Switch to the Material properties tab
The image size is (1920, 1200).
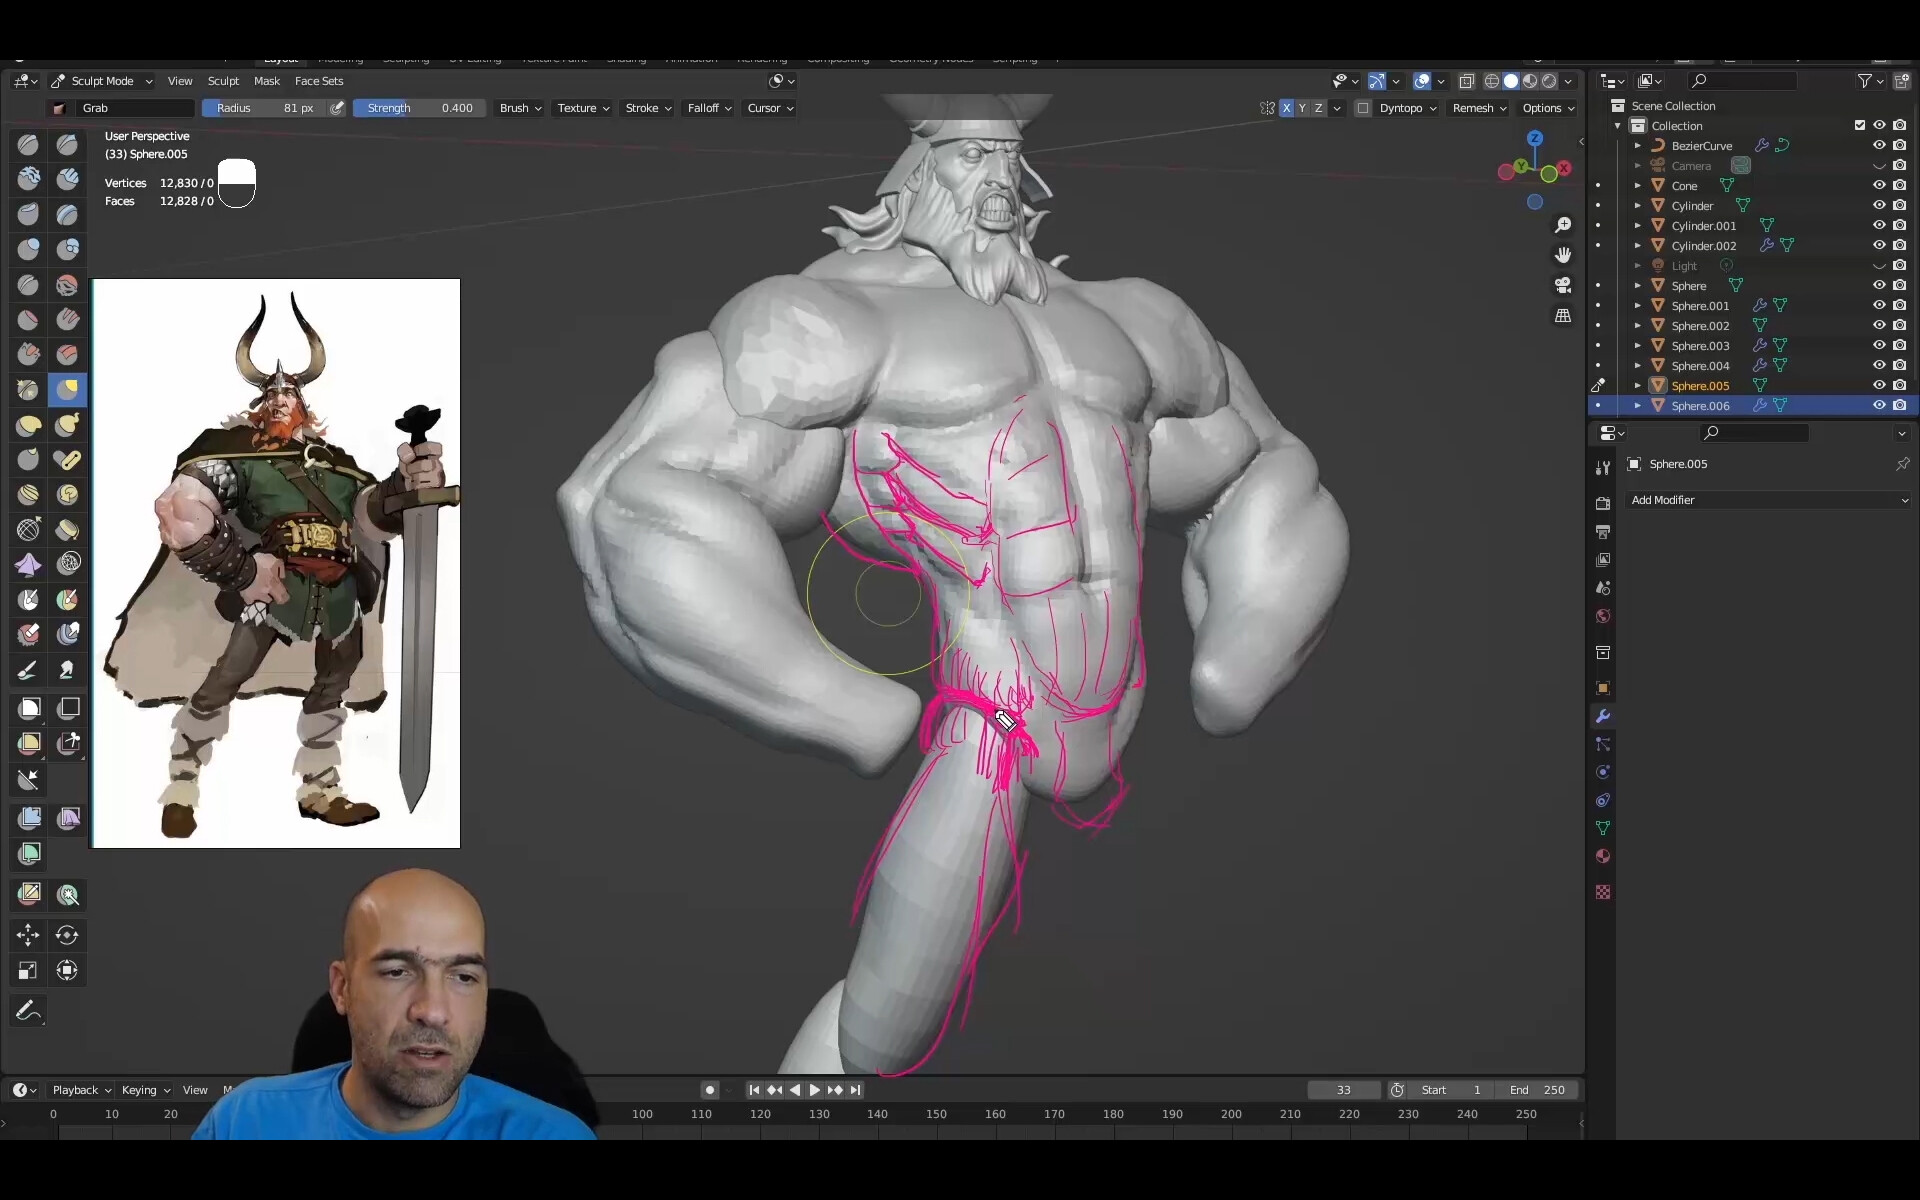tap(1602, 856)
